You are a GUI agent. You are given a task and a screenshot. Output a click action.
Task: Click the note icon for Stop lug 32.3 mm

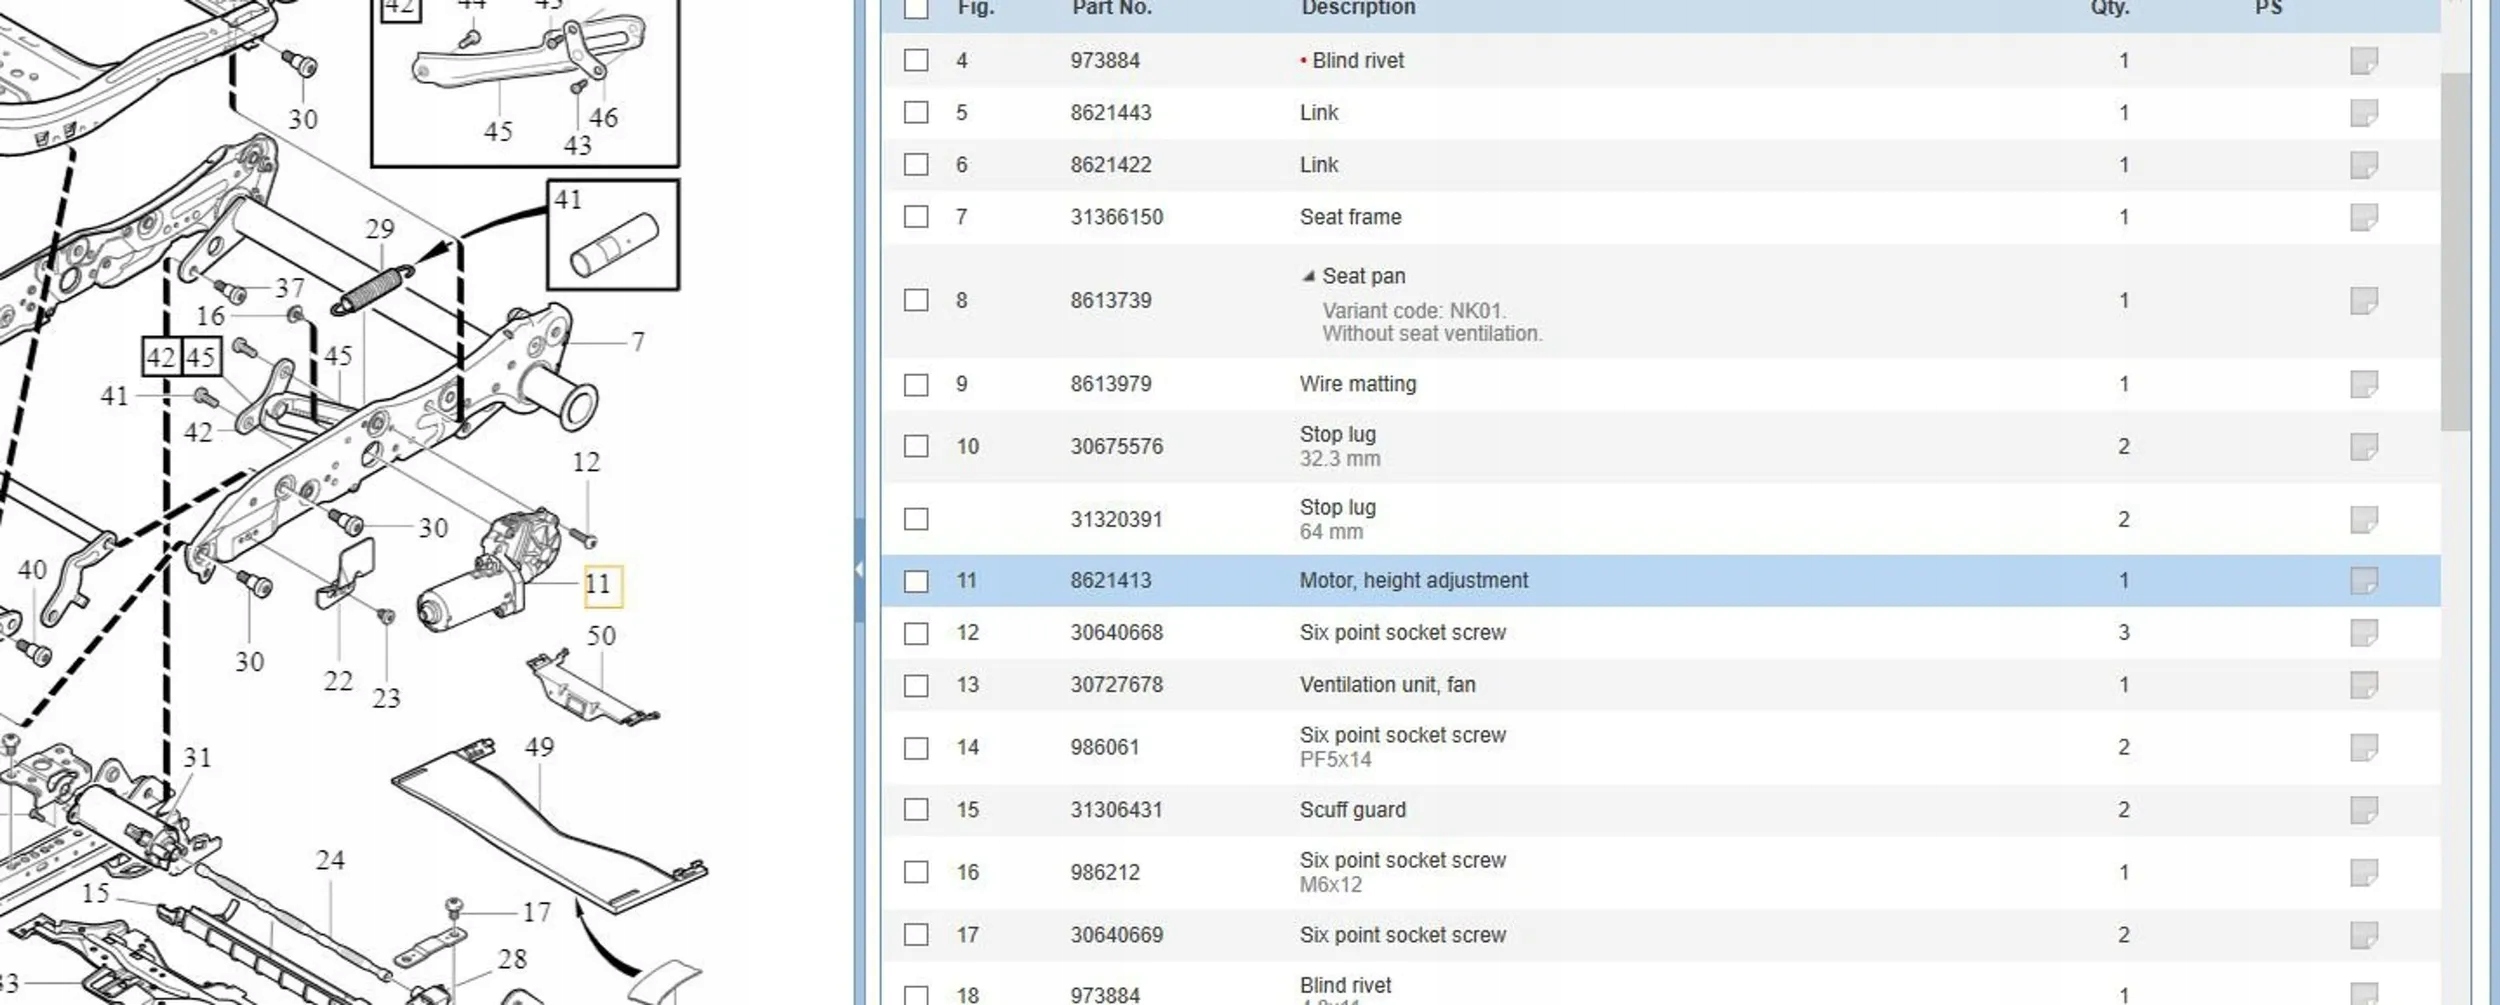click(x=2364, y=447)
